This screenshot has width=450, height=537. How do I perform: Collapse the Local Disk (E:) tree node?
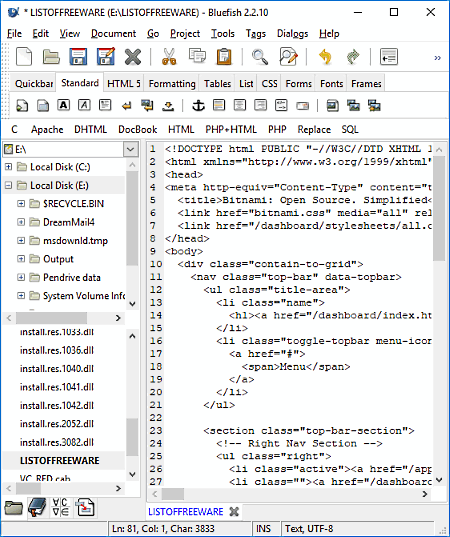(9, 185)
